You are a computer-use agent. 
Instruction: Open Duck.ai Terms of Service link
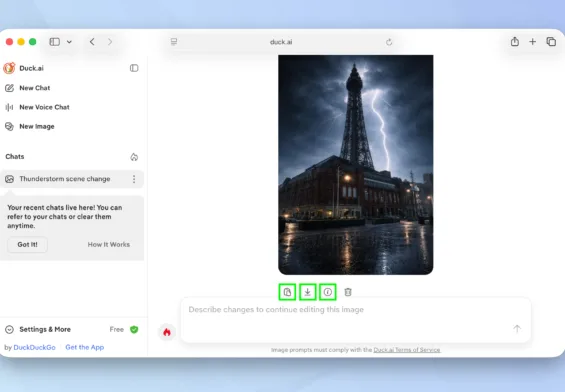pyautogui.click(x=407, y=350)
